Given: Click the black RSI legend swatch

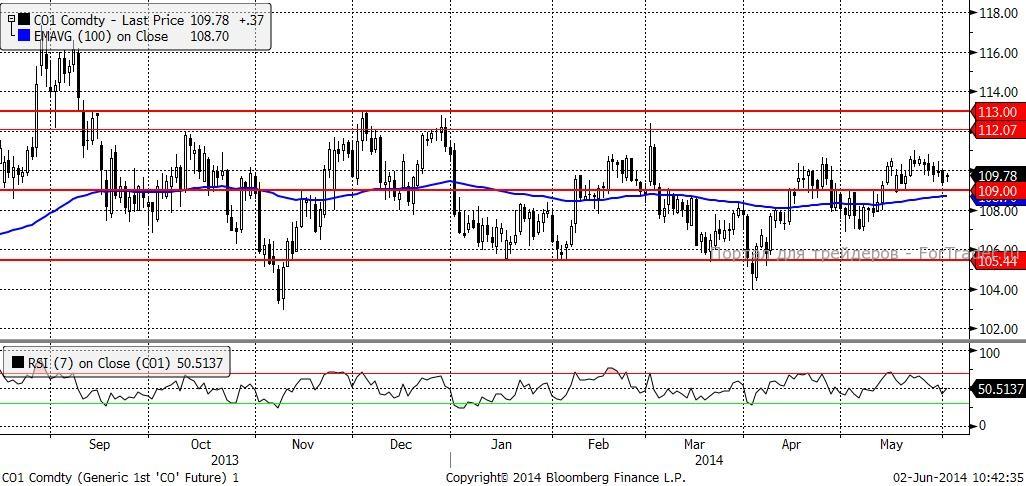Looking at the screenshot, I should pyautogui.click(x=18, y=363).
